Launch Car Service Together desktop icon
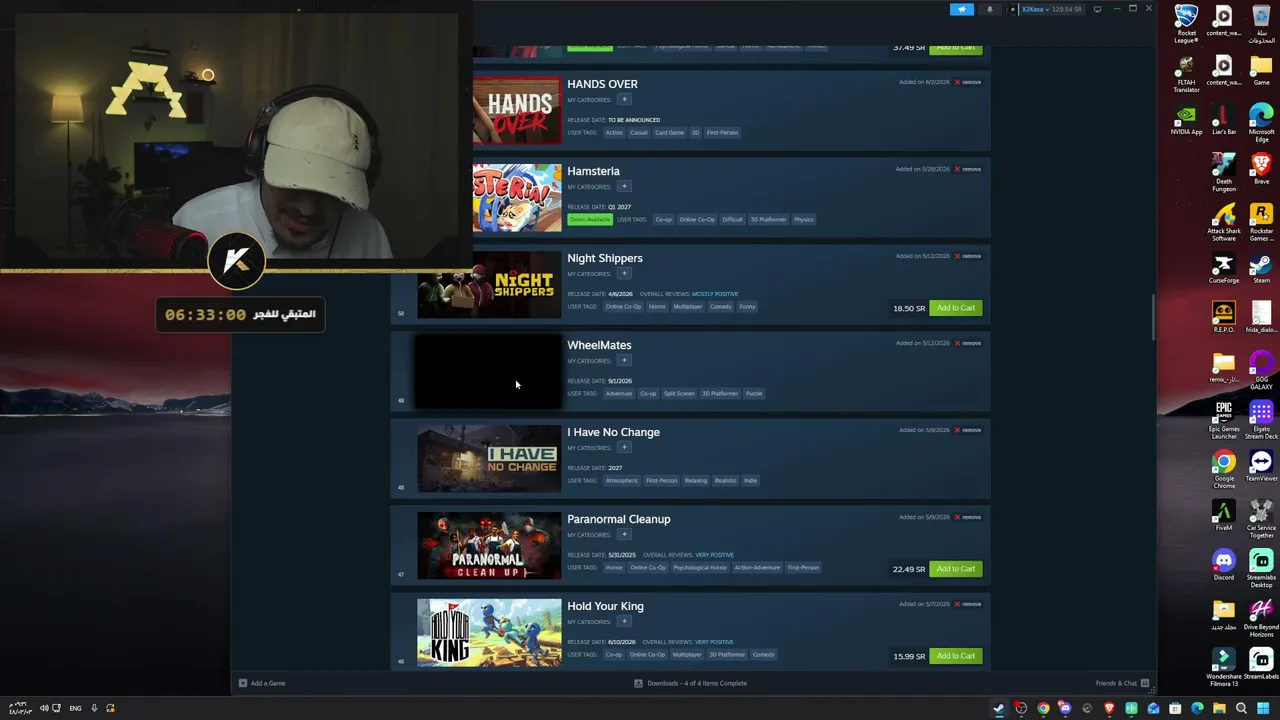This screenshot has height=720, width=1280. (1261, 519)
